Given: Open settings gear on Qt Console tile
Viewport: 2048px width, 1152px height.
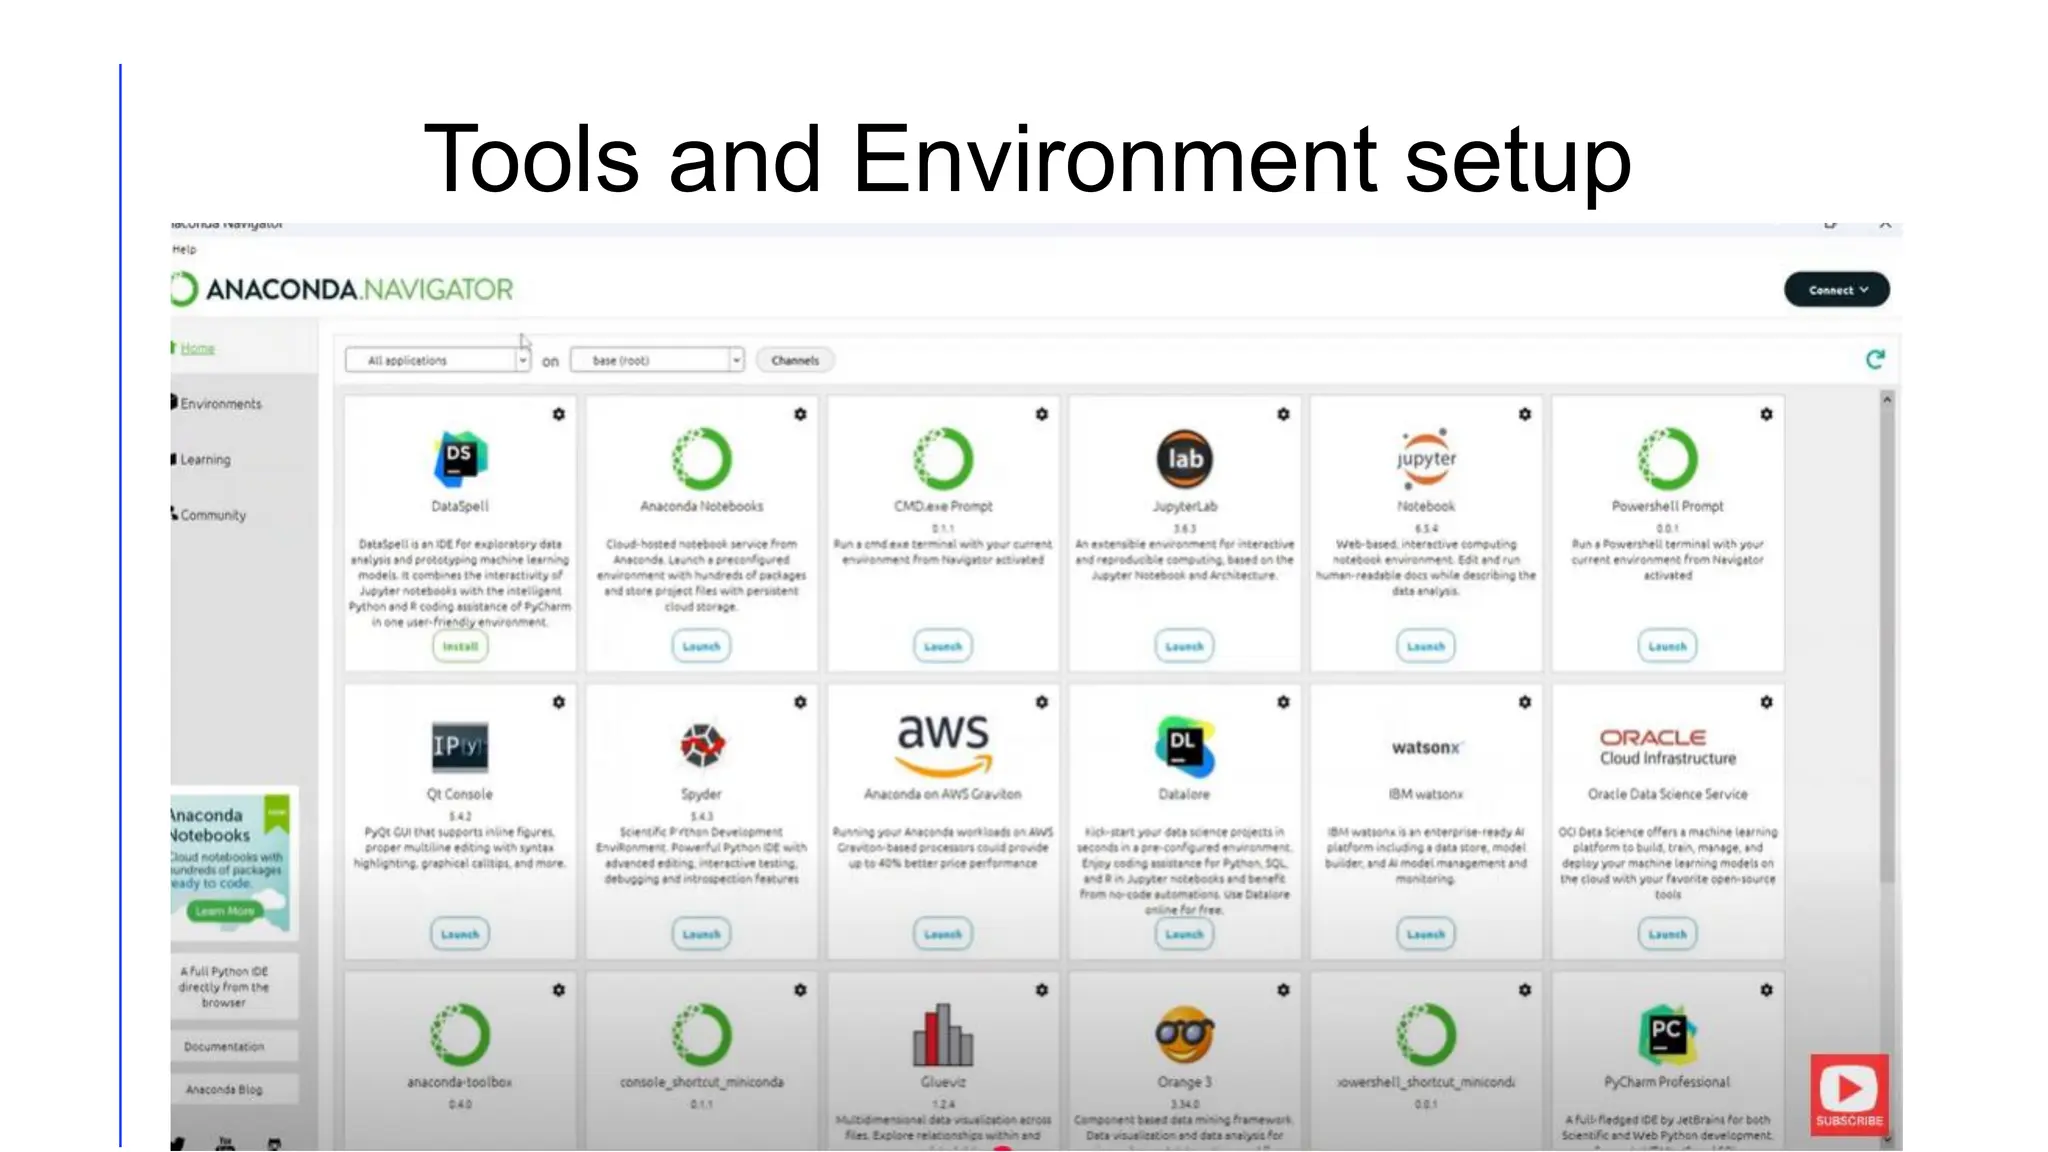Looking at the screenshot, I should click(559, 702).
